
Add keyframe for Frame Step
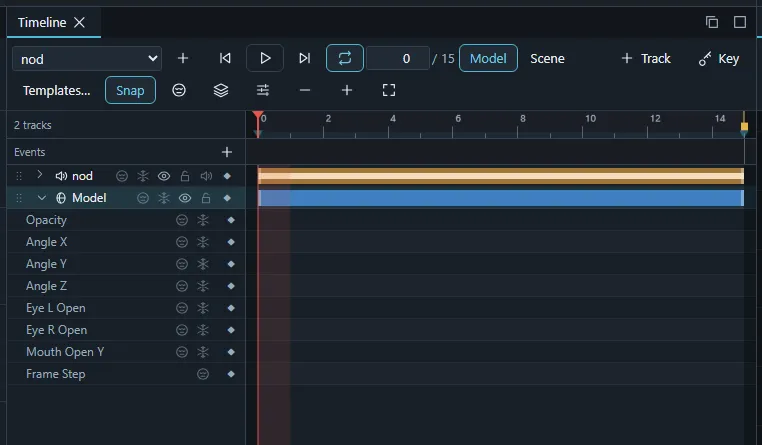[x=231, y=374]
